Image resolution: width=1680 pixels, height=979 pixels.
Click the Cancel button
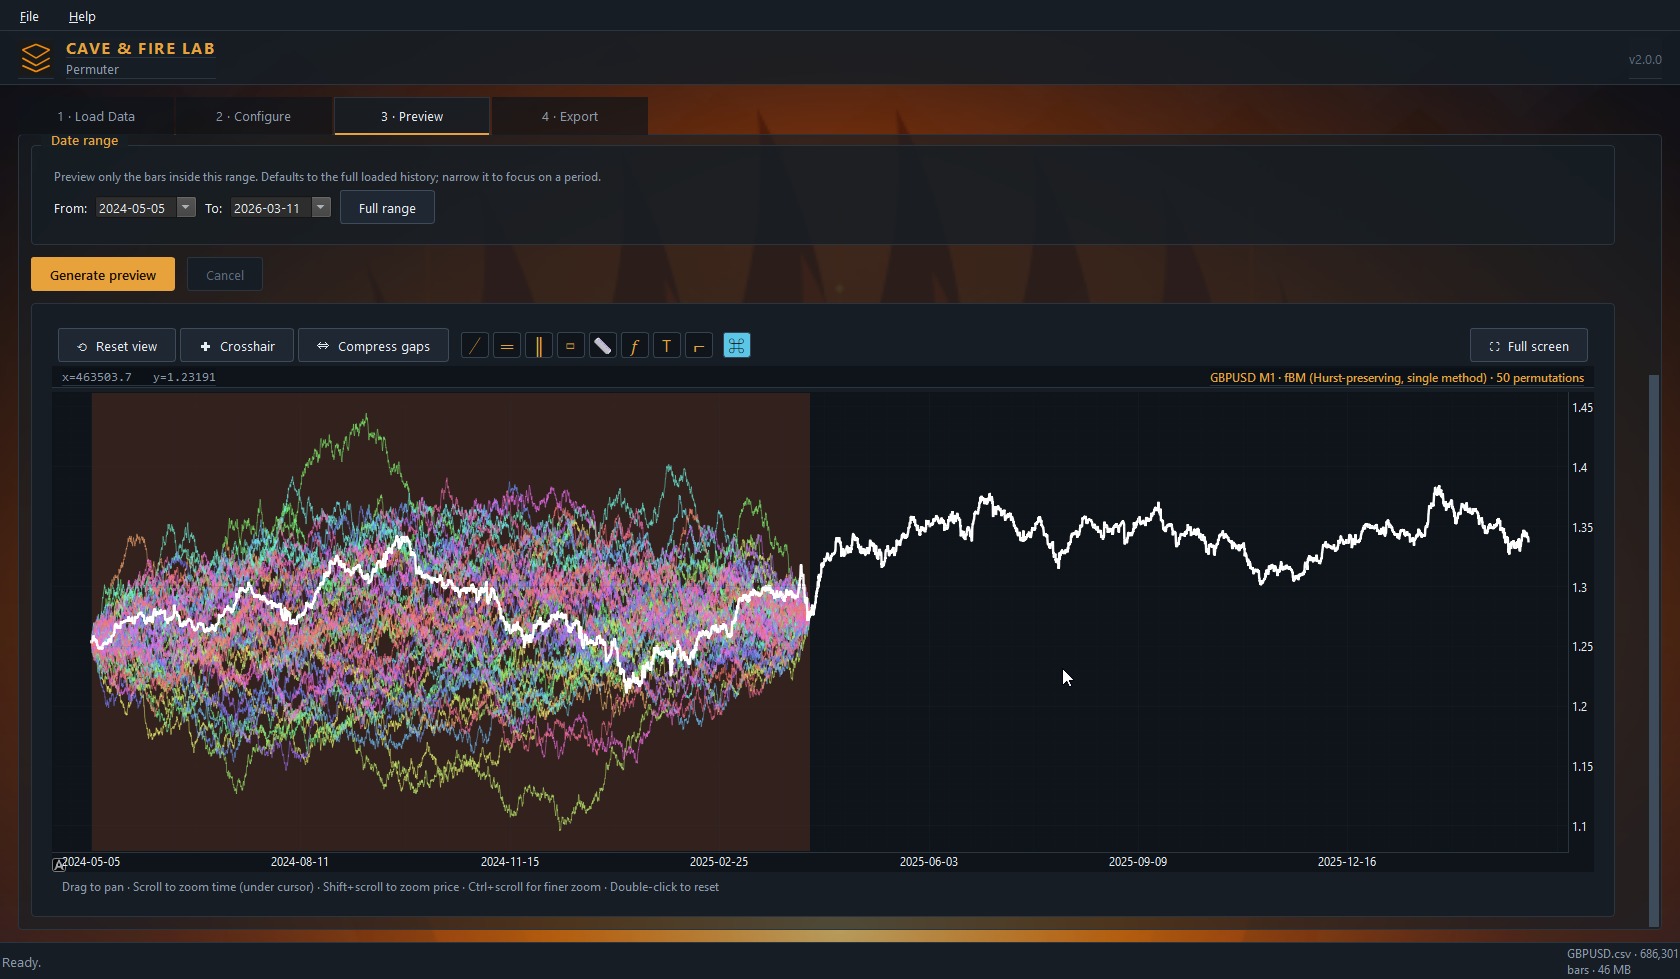point(225,275)
